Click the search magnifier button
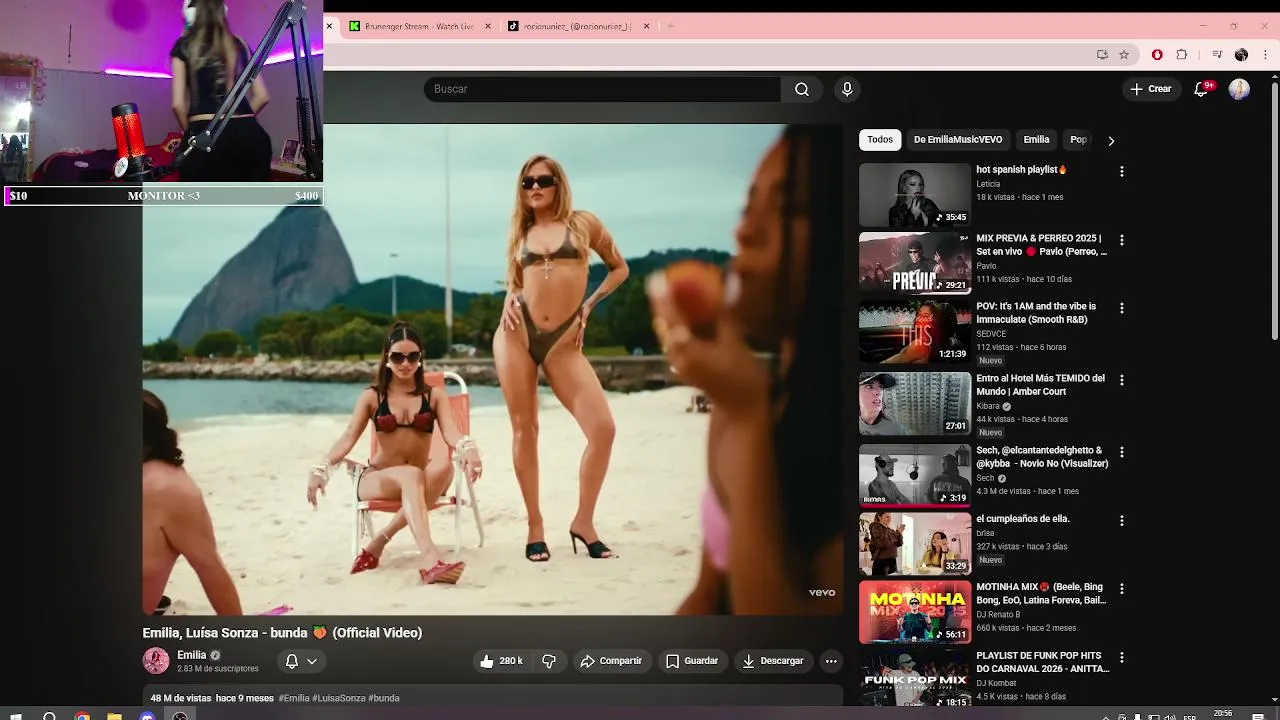The image size is (1280, 720). 802,89
